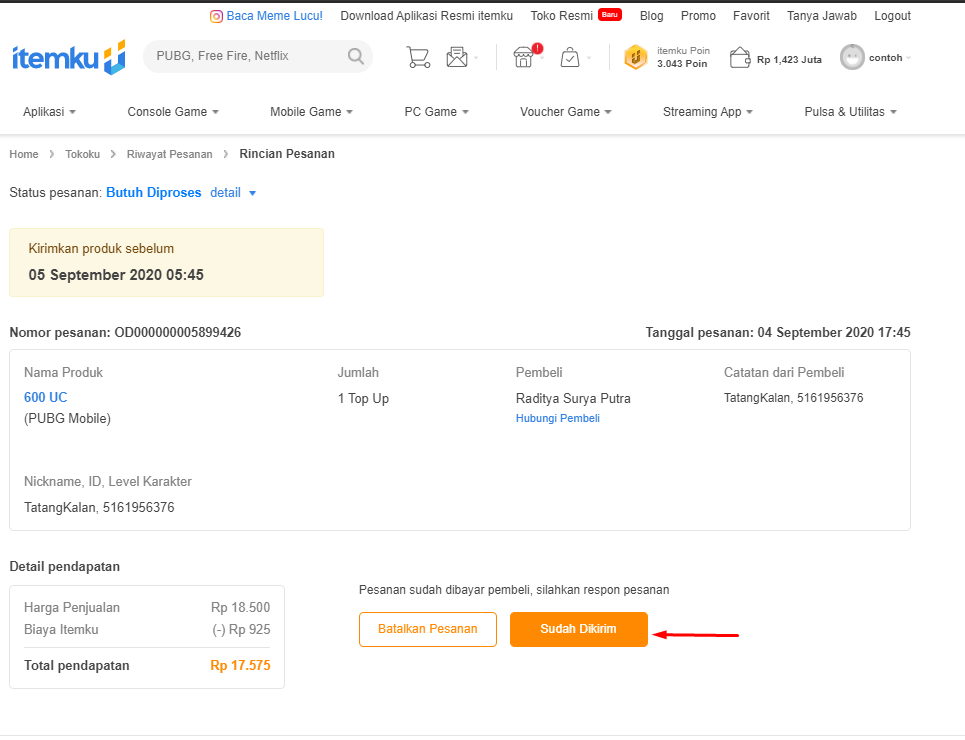Open the Tanya Jawab menu item
Viewport: 965px width, 740px height.
coord(822,16)
